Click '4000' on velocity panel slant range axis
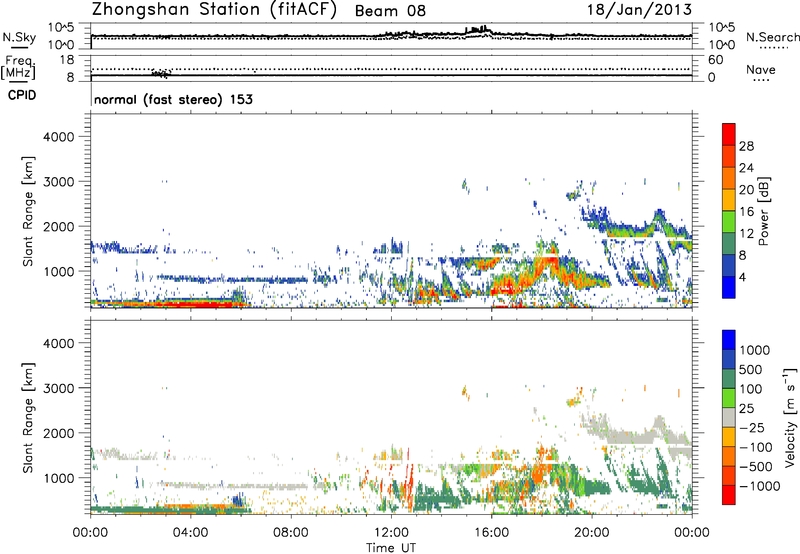800x554 pixels. pyautogui.click(x=58, y=343)
